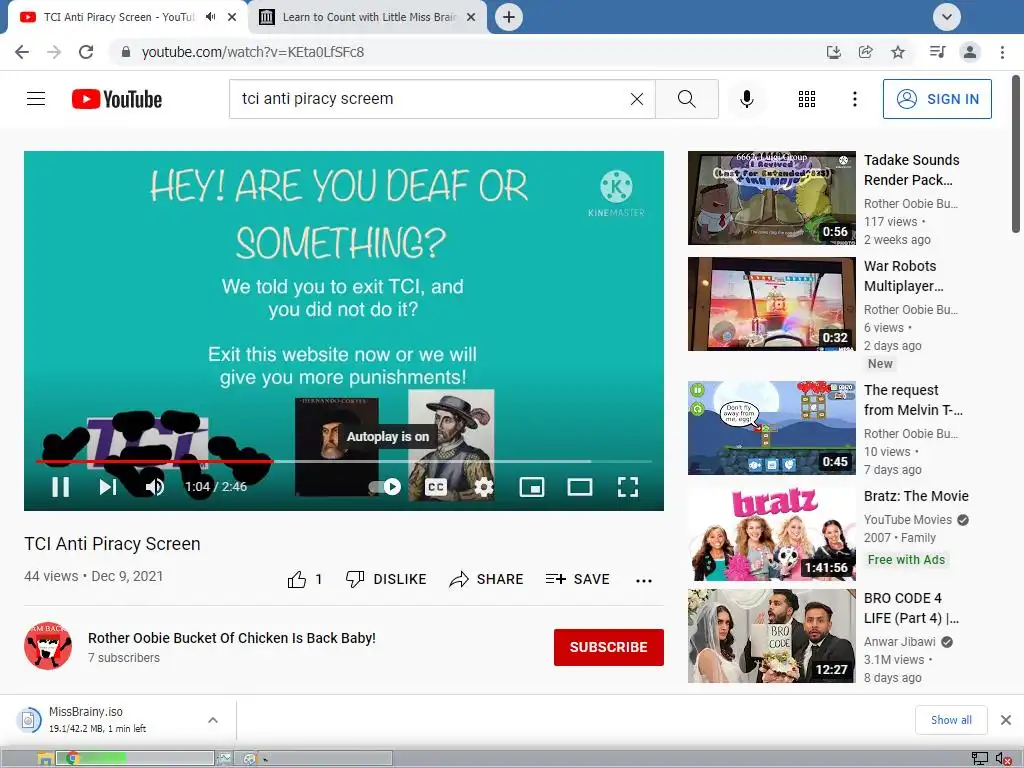Viewport: 1024px width, 768px height.
Task: Go to YouTube home via logo
Action: (117, 99)
